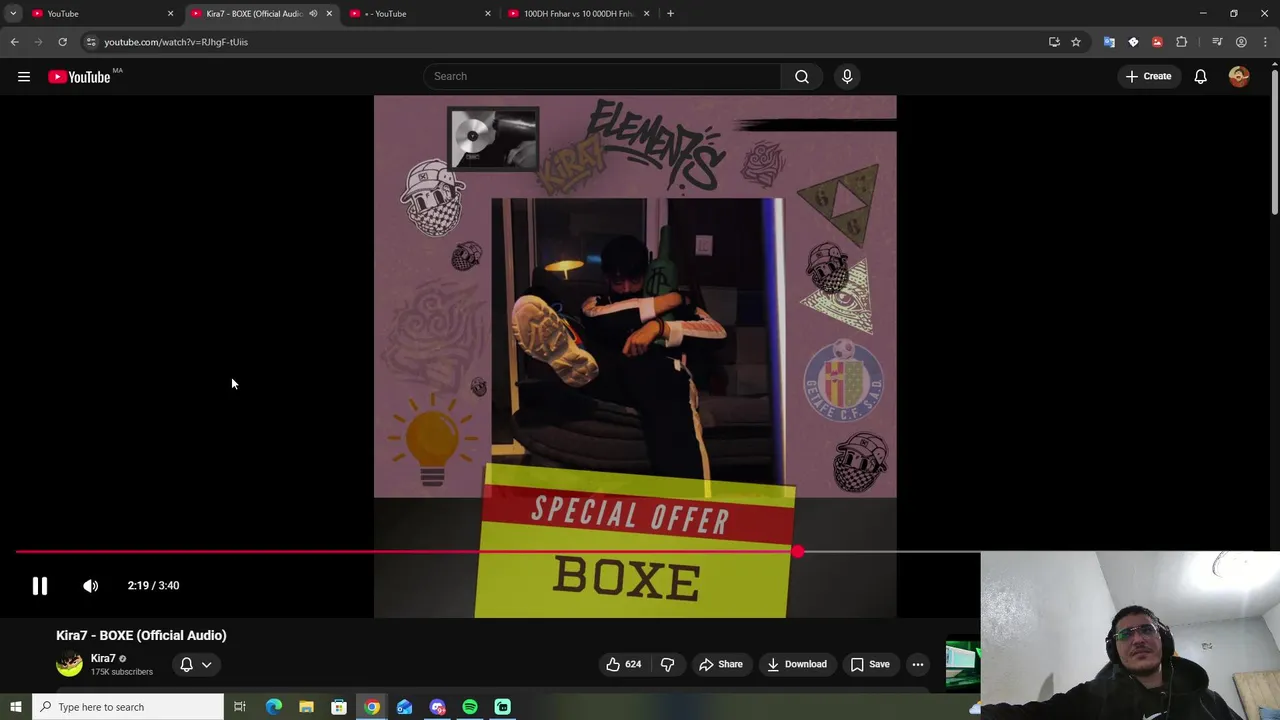Open the tab search dropdown
Screen dimensions: 1280x720
point(13,14)
